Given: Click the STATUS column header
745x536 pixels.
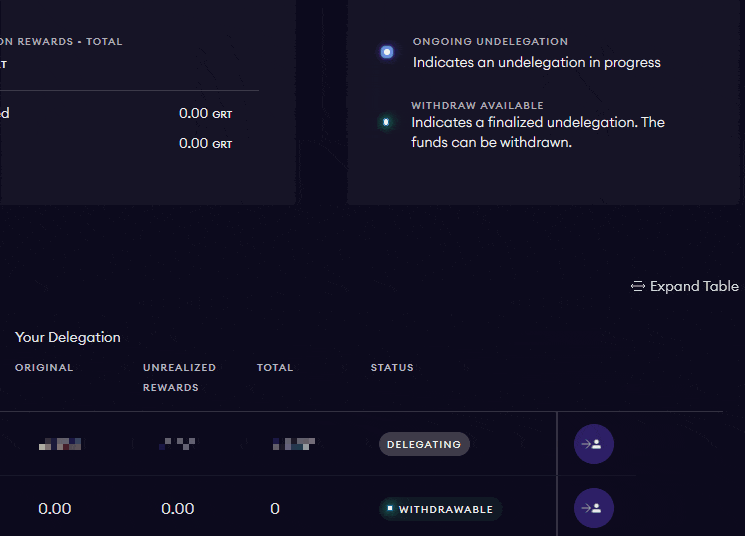Looking at the screenshot, I should tap(392, 367).
